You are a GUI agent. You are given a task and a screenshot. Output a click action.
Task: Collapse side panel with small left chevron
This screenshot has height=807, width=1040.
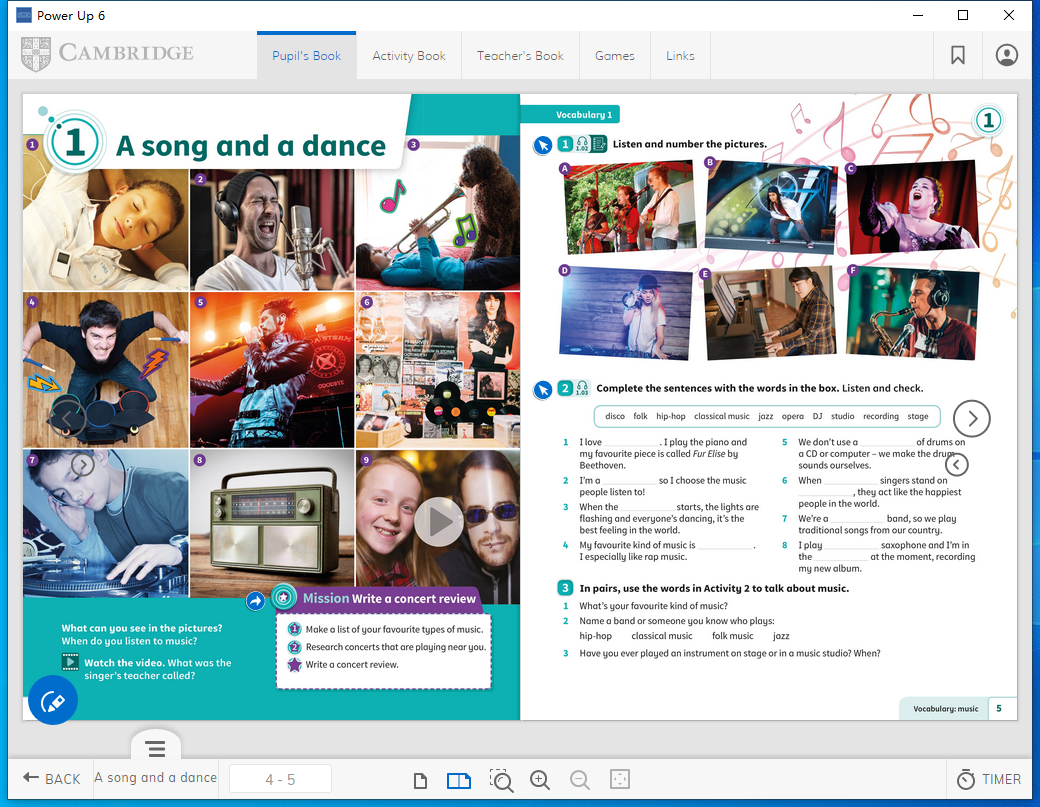click(x=956, y=464)
